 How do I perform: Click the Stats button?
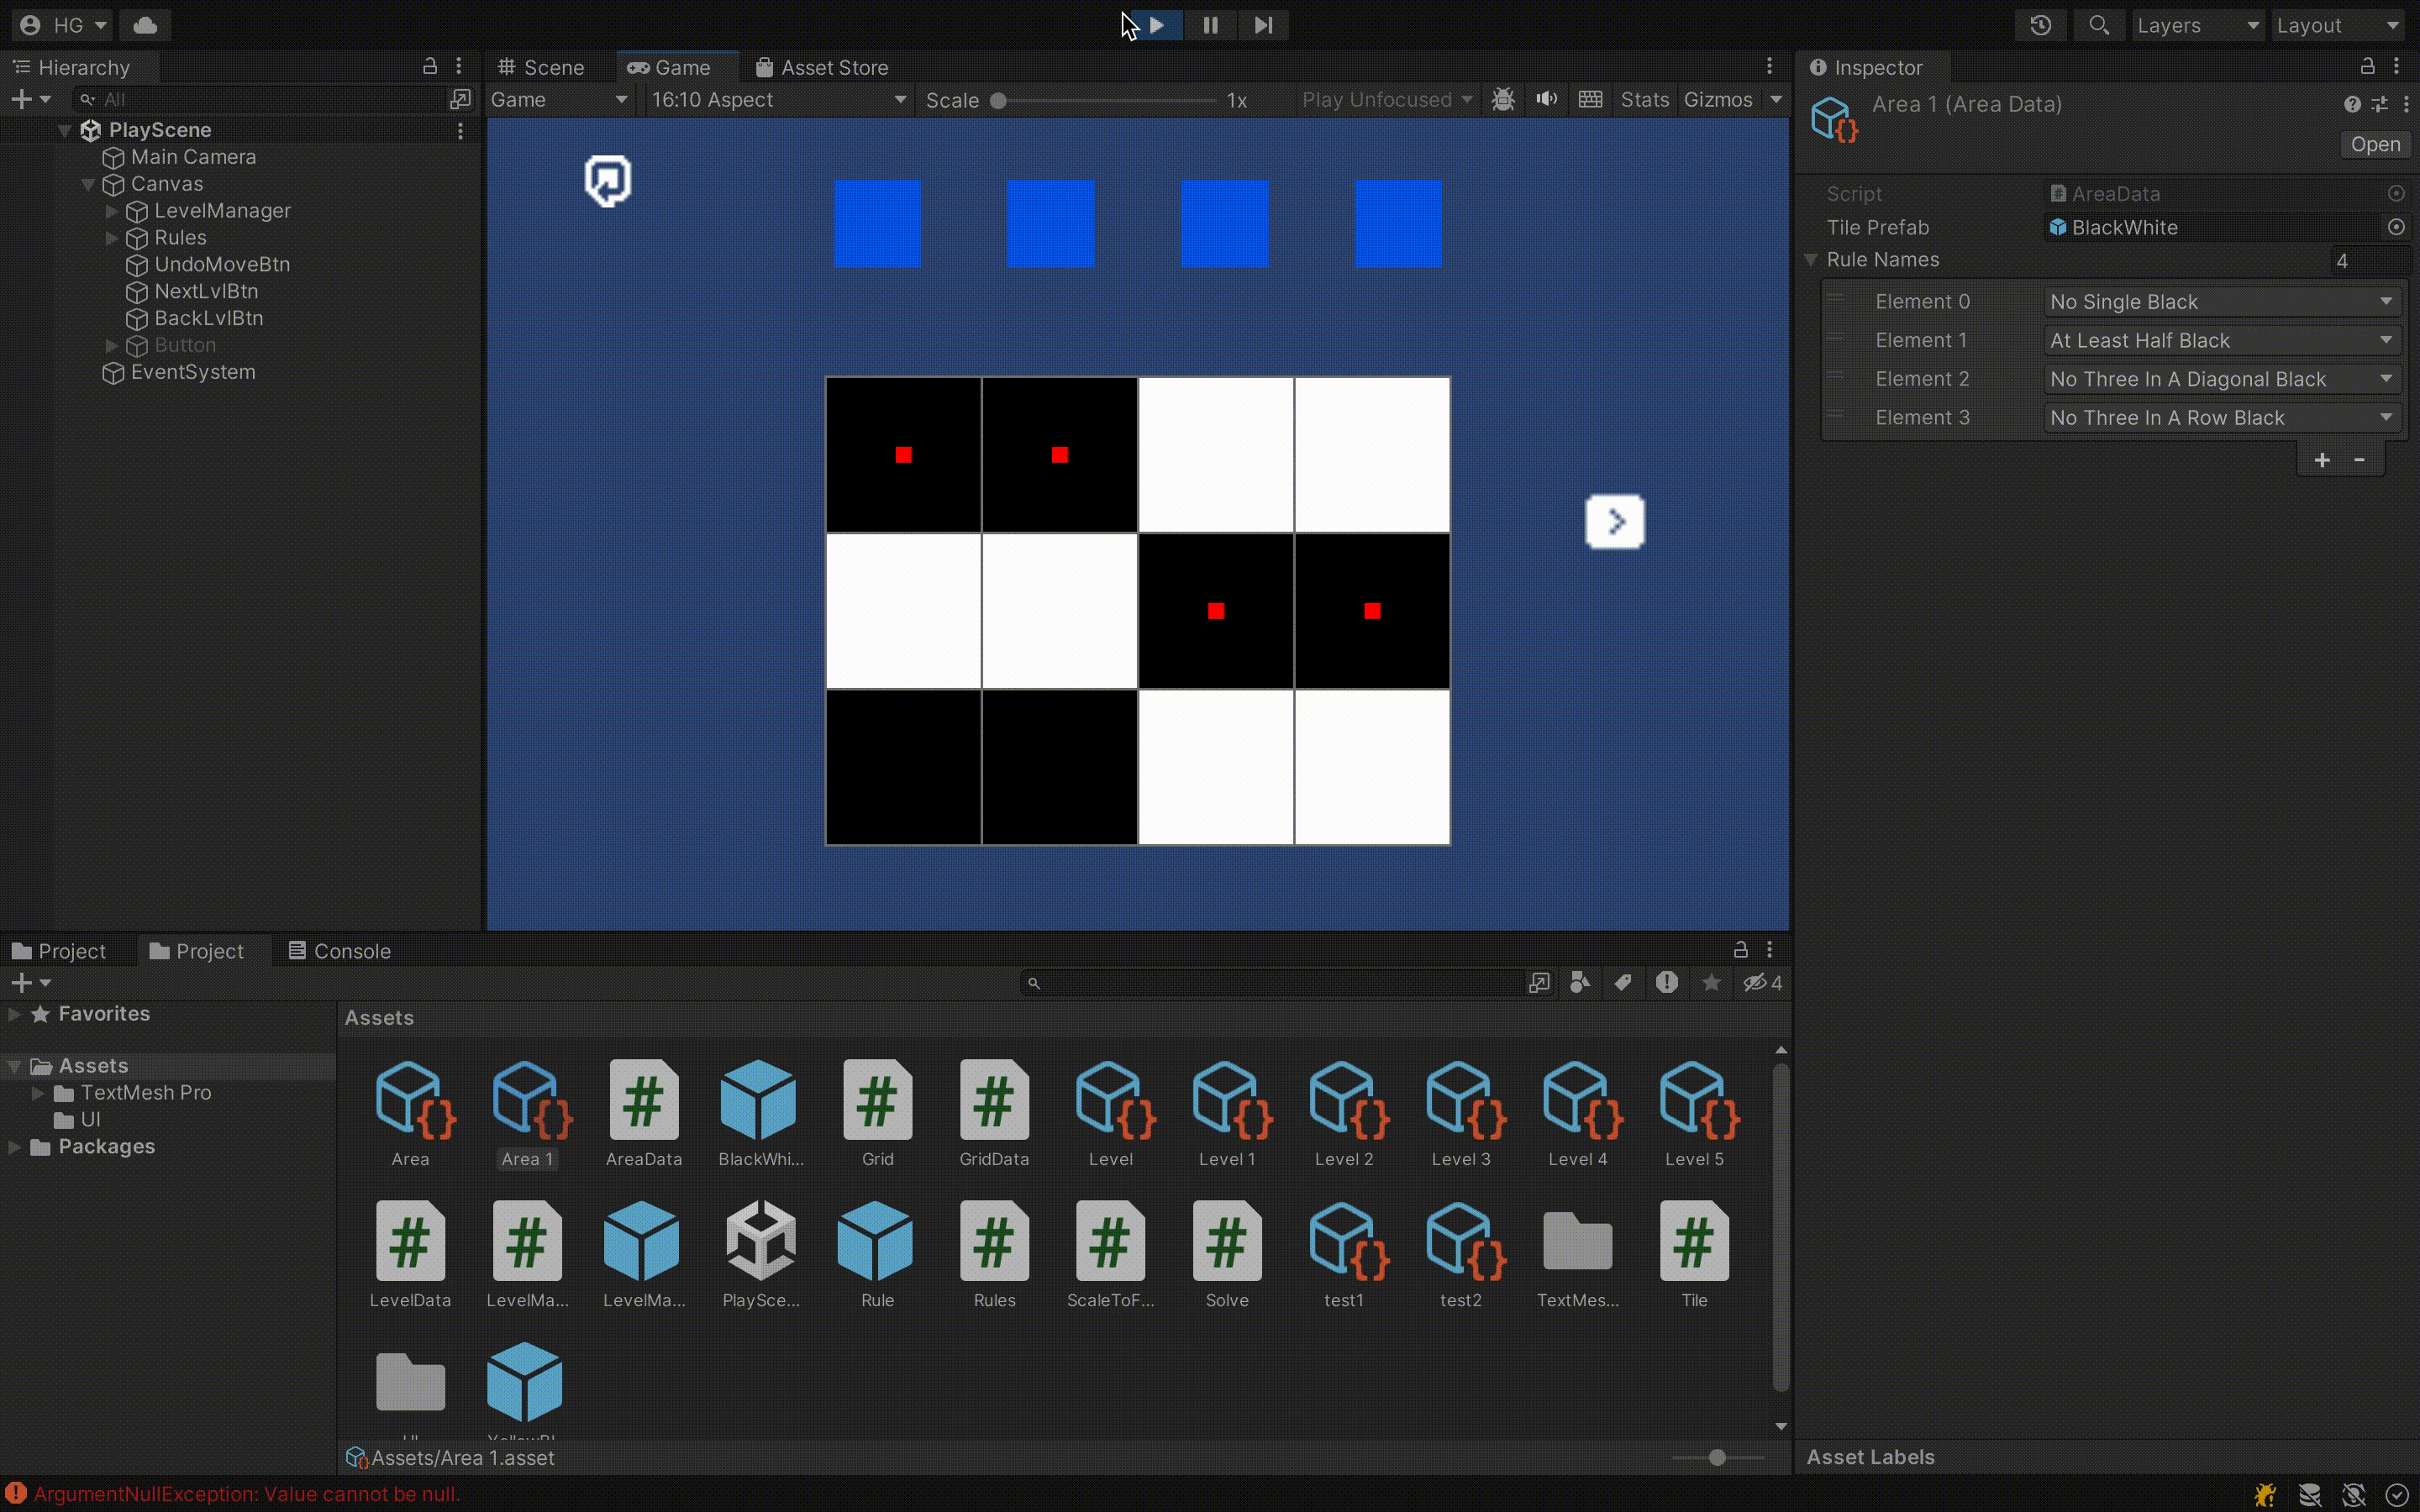point(1644,99)
